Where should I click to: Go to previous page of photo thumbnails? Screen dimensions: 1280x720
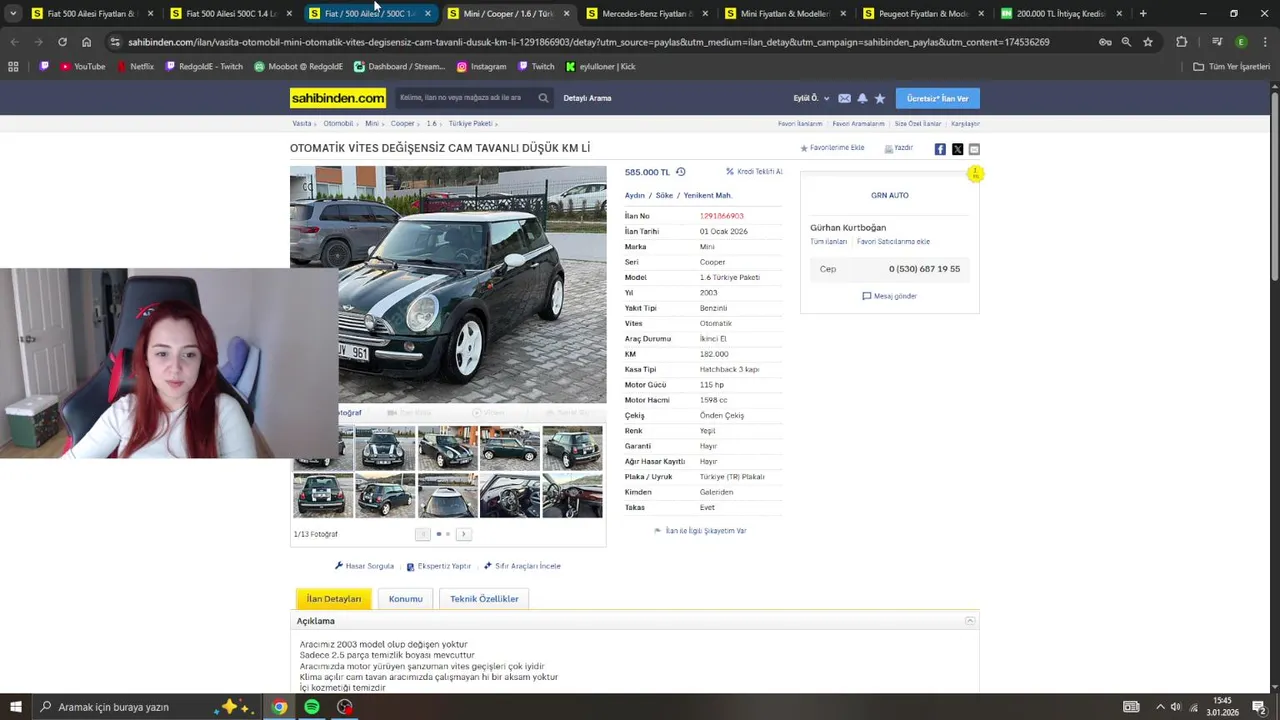click(x=423, y=534)
